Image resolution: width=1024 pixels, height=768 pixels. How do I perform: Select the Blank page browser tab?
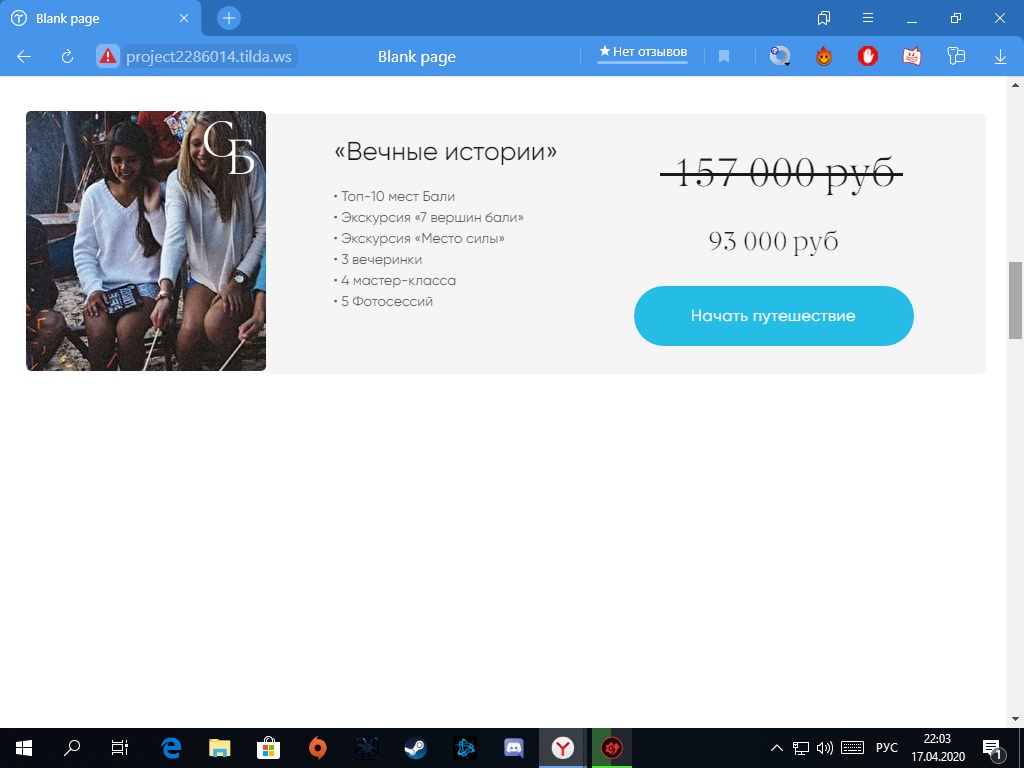click(101, 18)
